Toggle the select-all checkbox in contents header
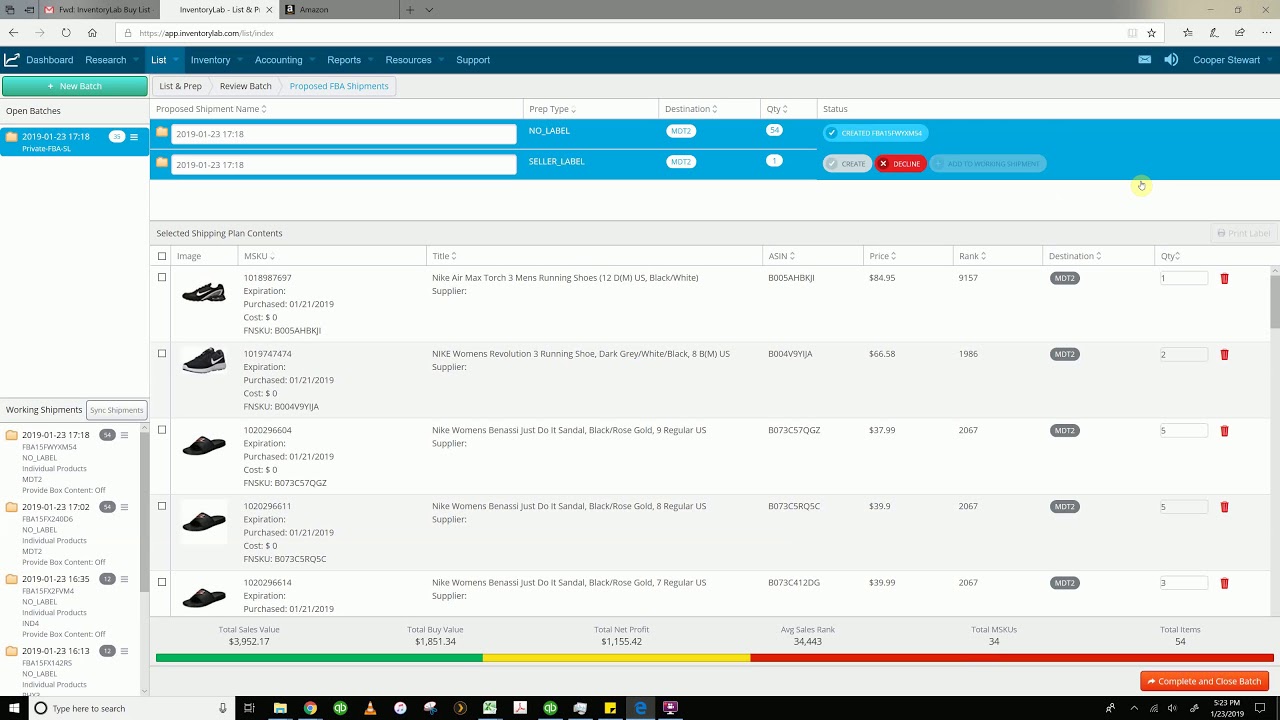 click(x=162, y=257)
